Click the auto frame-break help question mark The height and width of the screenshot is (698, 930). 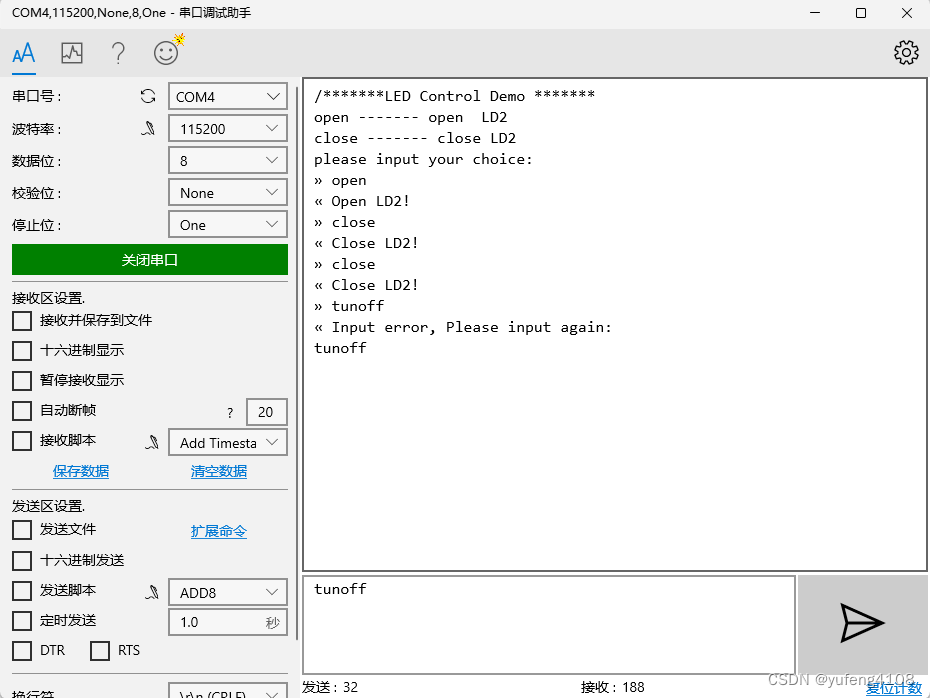click(230, 413)
